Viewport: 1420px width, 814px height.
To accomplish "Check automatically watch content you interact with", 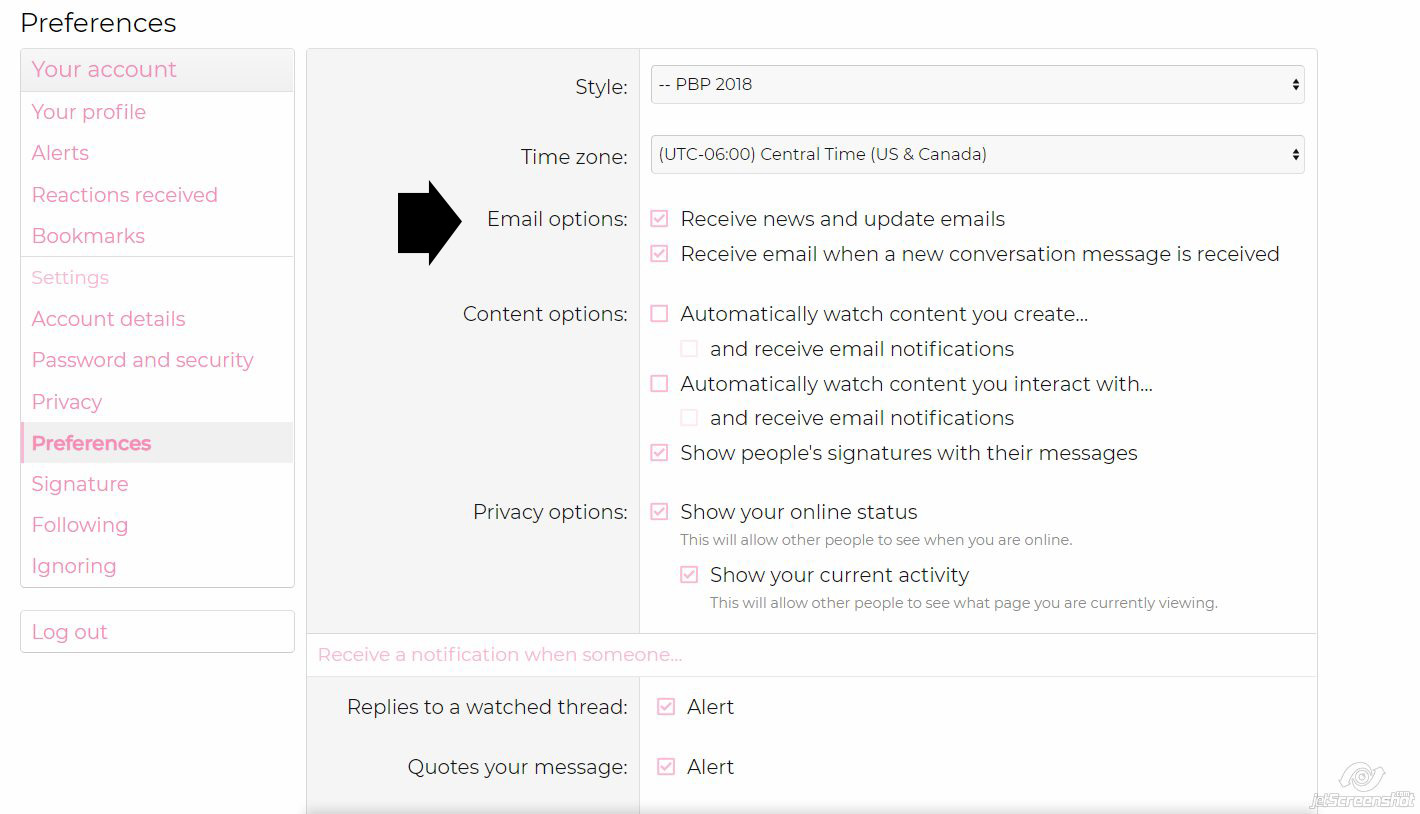I will click(659, 384).
